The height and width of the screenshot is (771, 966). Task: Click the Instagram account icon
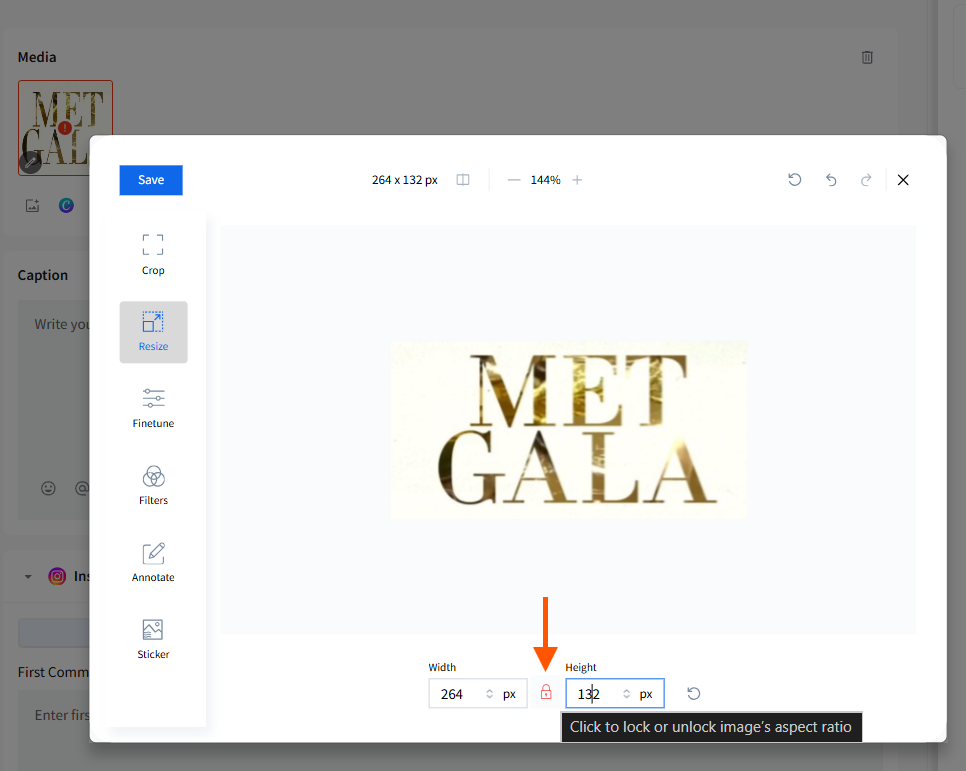(57, 576)
